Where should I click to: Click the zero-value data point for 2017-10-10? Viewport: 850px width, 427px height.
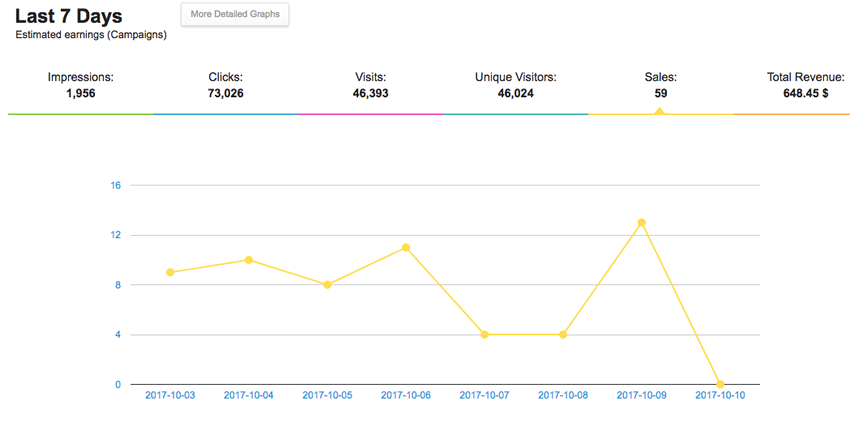pyautogui.click(x=720, y=384)
